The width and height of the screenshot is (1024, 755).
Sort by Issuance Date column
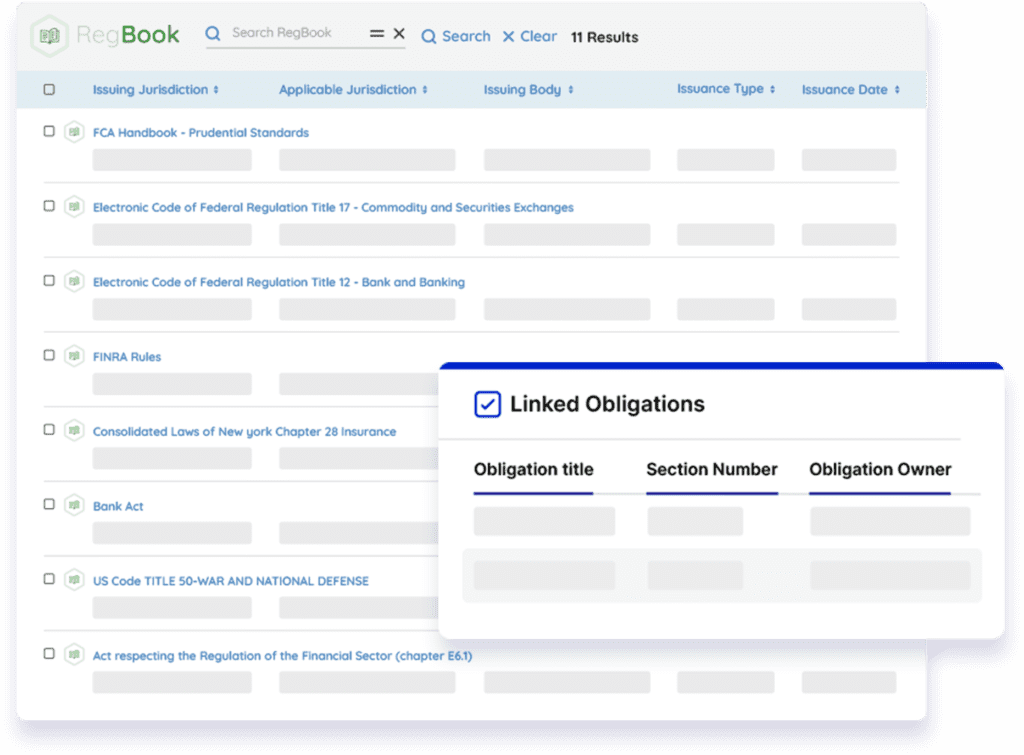850,89
